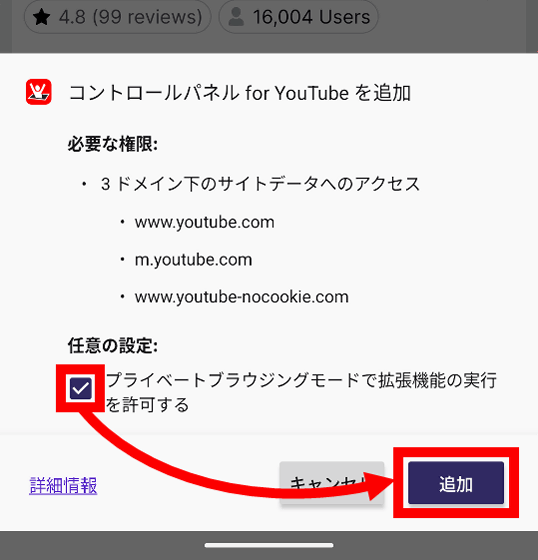Click the 任意の設定 heading
This screenshot has width=538, height=560.
tap(113, 345)
